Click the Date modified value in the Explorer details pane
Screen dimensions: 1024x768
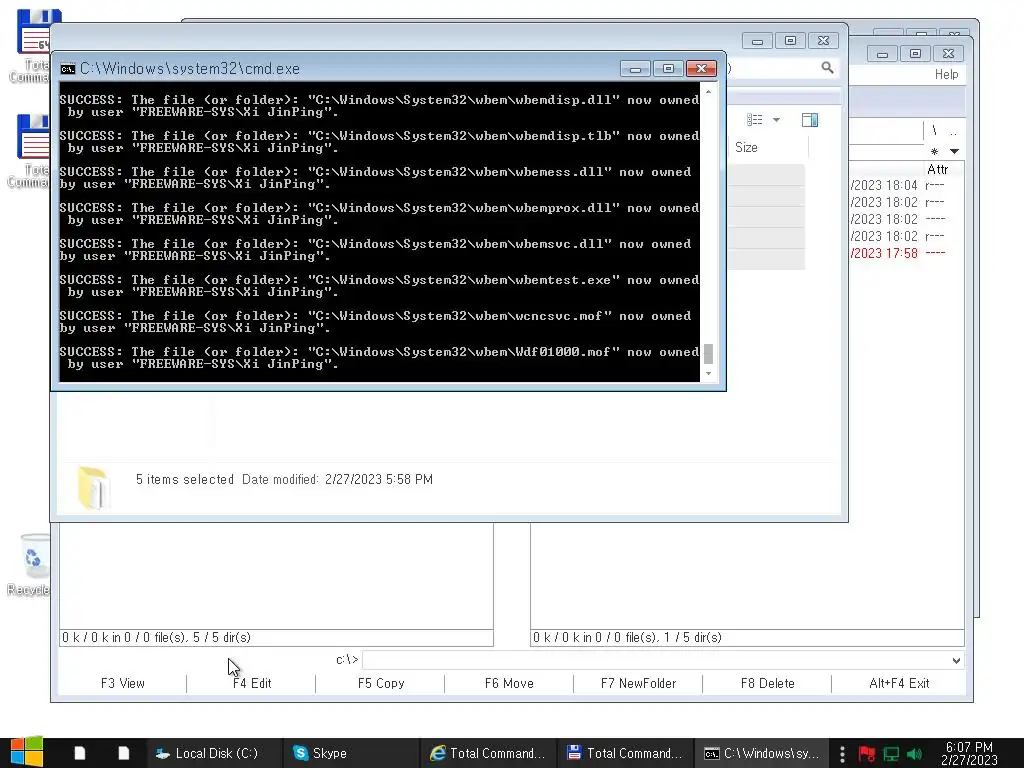[379, 479]
